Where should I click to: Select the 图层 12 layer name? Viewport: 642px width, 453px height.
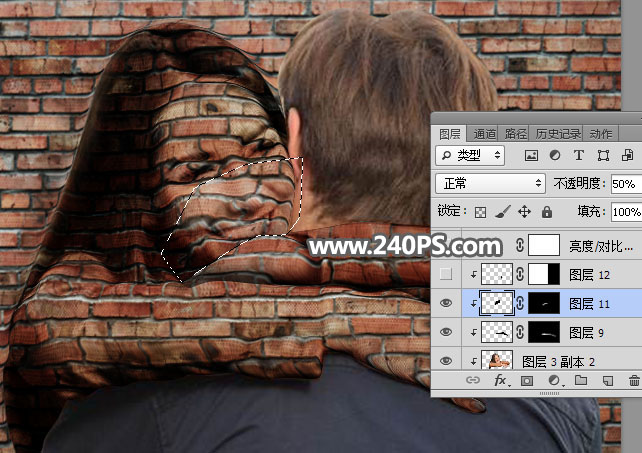pos(589,274)
